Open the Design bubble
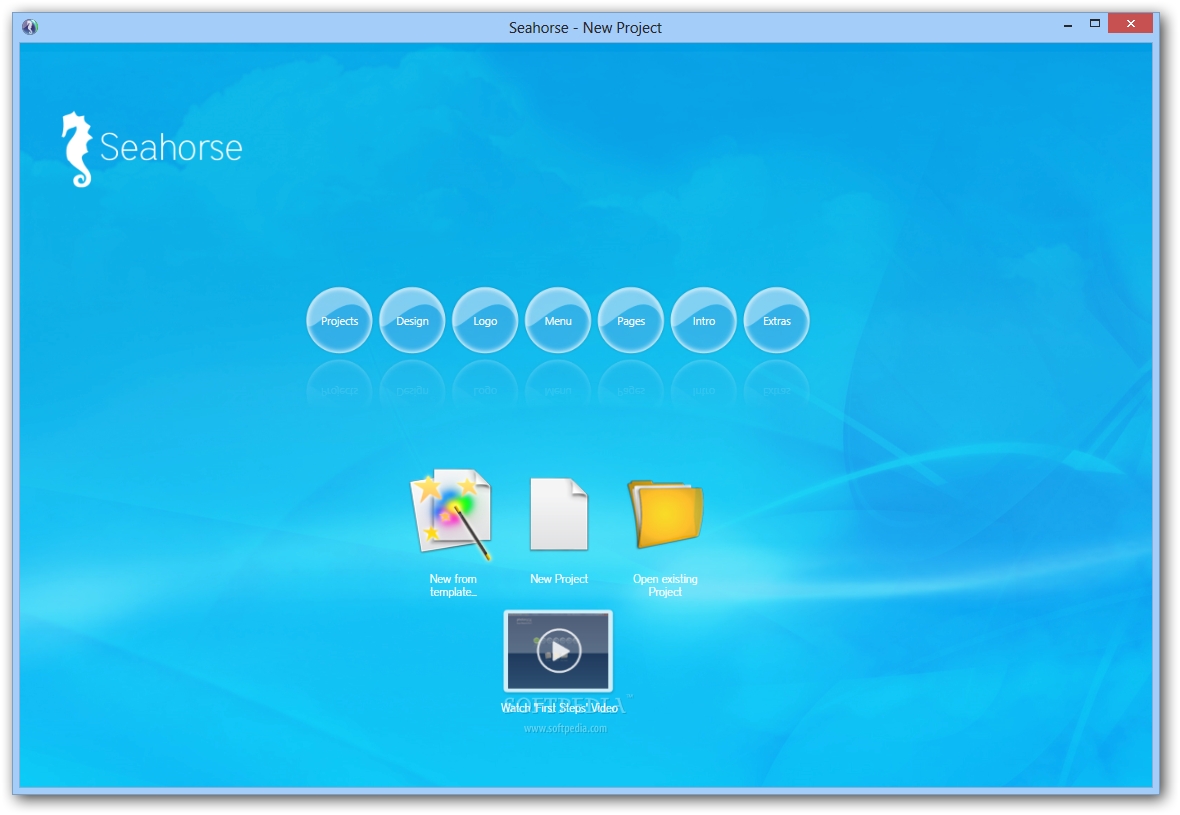 412,321
